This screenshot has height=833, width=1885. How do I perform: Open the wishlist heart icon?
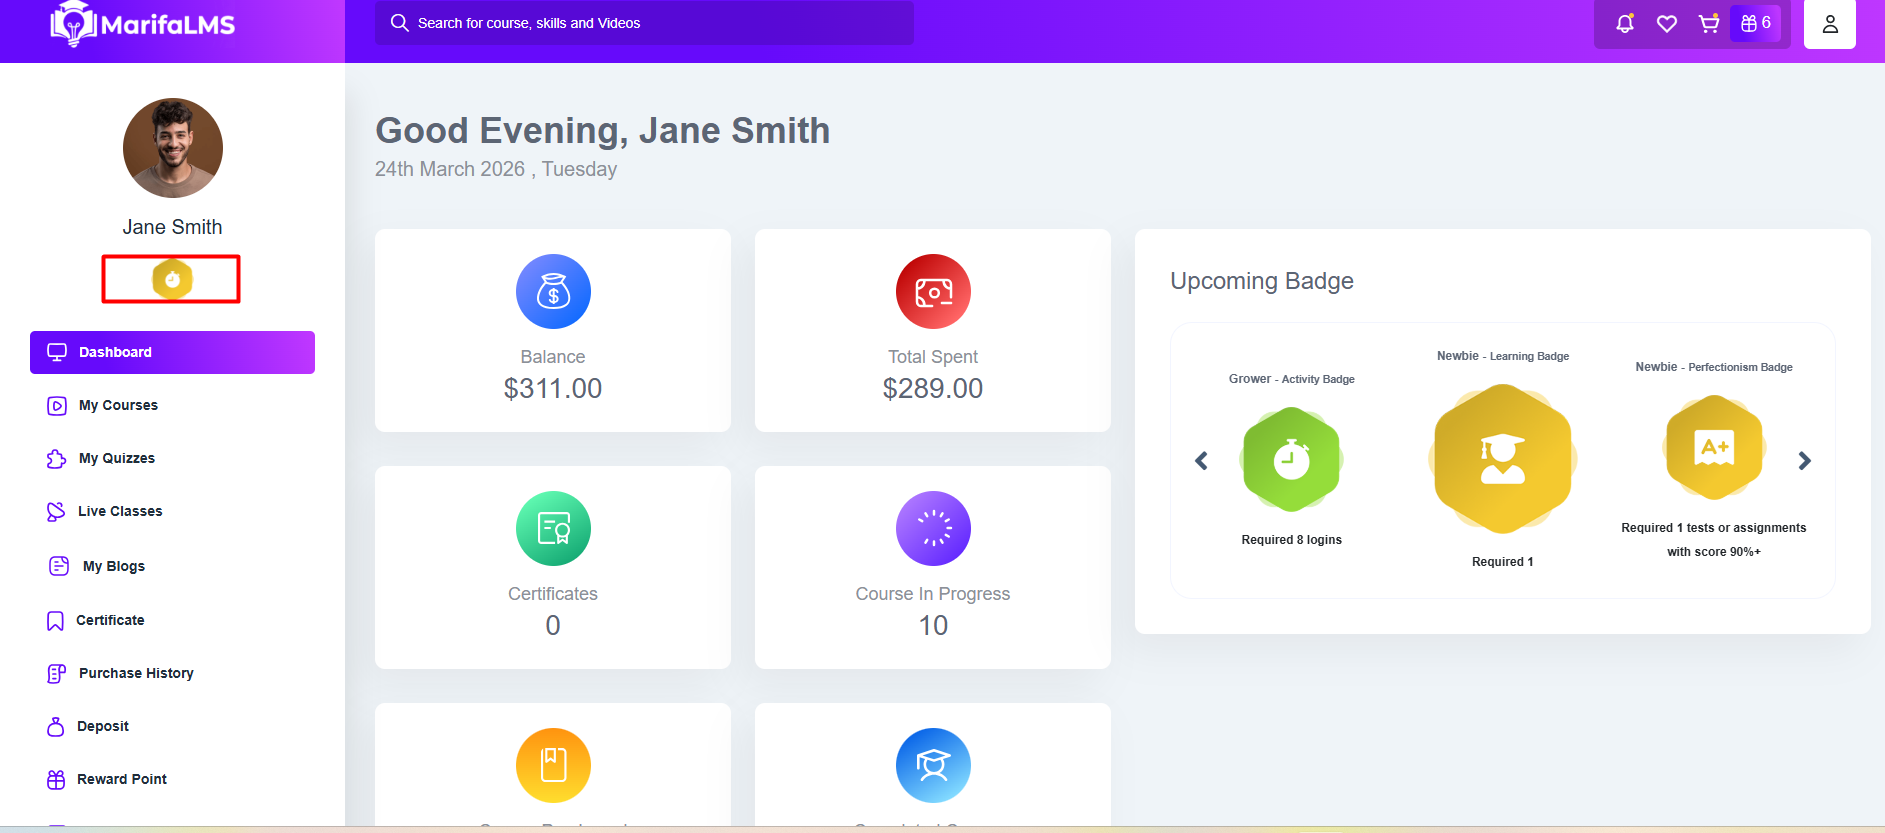[1667, 23]
